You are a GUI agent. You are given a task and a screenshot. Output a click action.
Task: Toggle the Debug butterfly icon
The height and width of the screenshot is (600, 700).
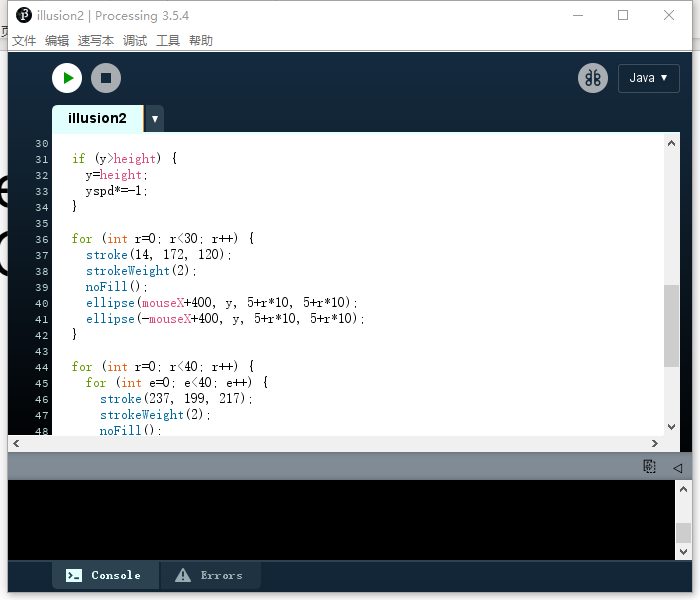click(593, 78)
